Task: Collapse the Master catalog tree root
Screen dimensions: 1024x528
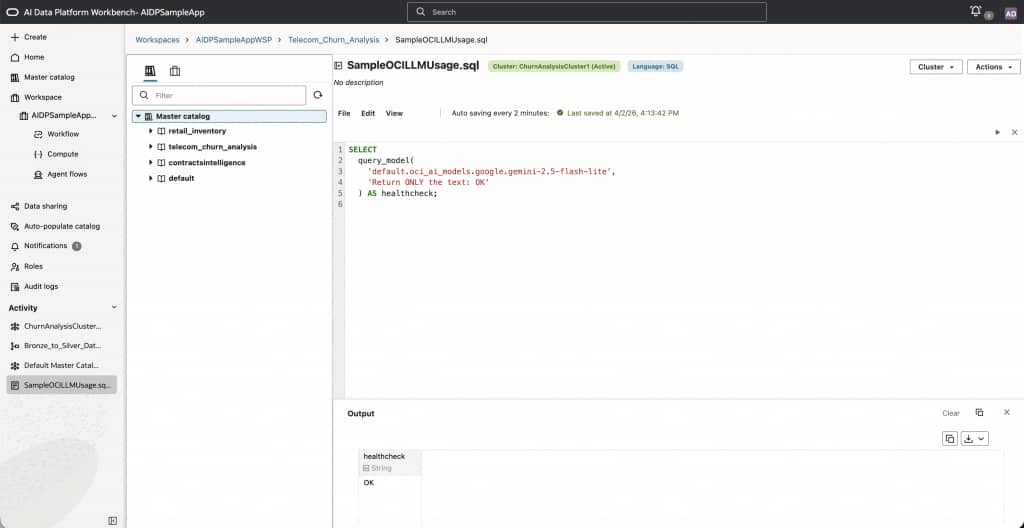Action: [138, 116]
